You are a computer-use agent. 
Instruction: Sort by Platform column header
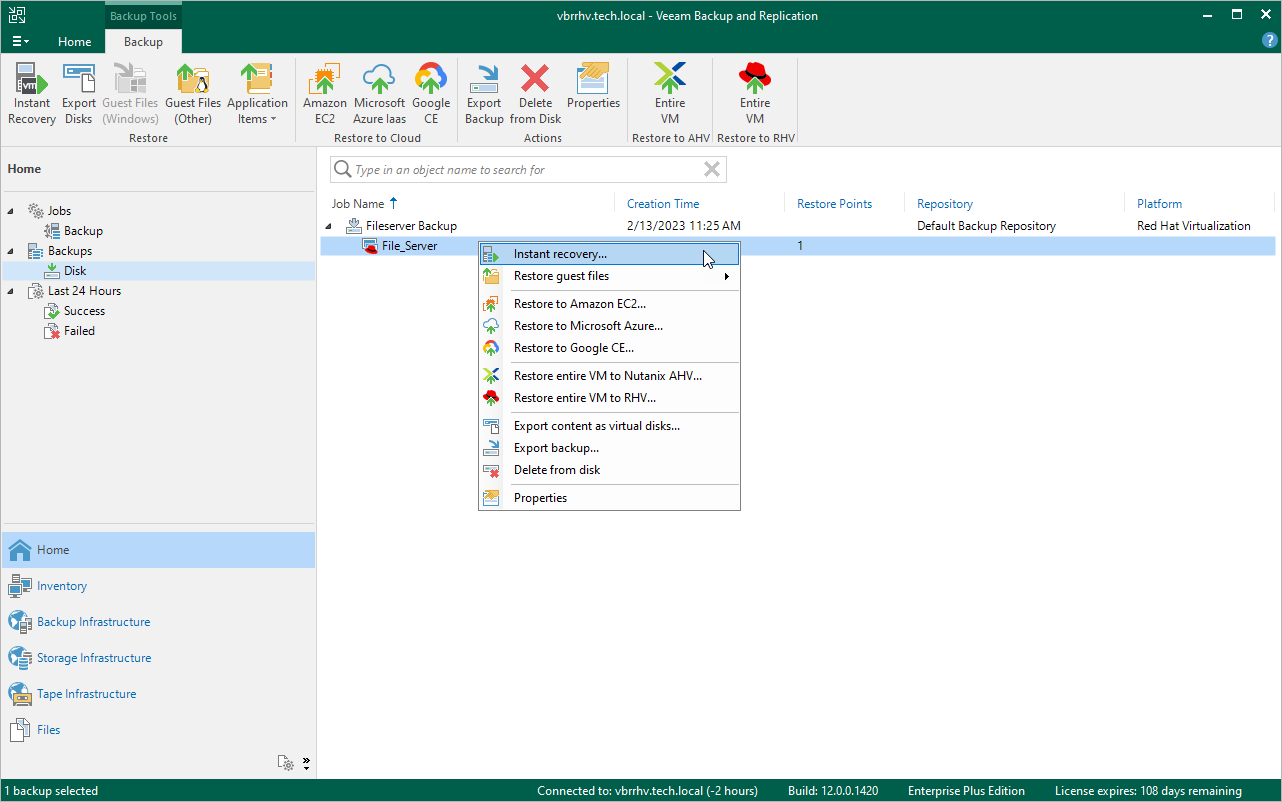[1159, 204]
